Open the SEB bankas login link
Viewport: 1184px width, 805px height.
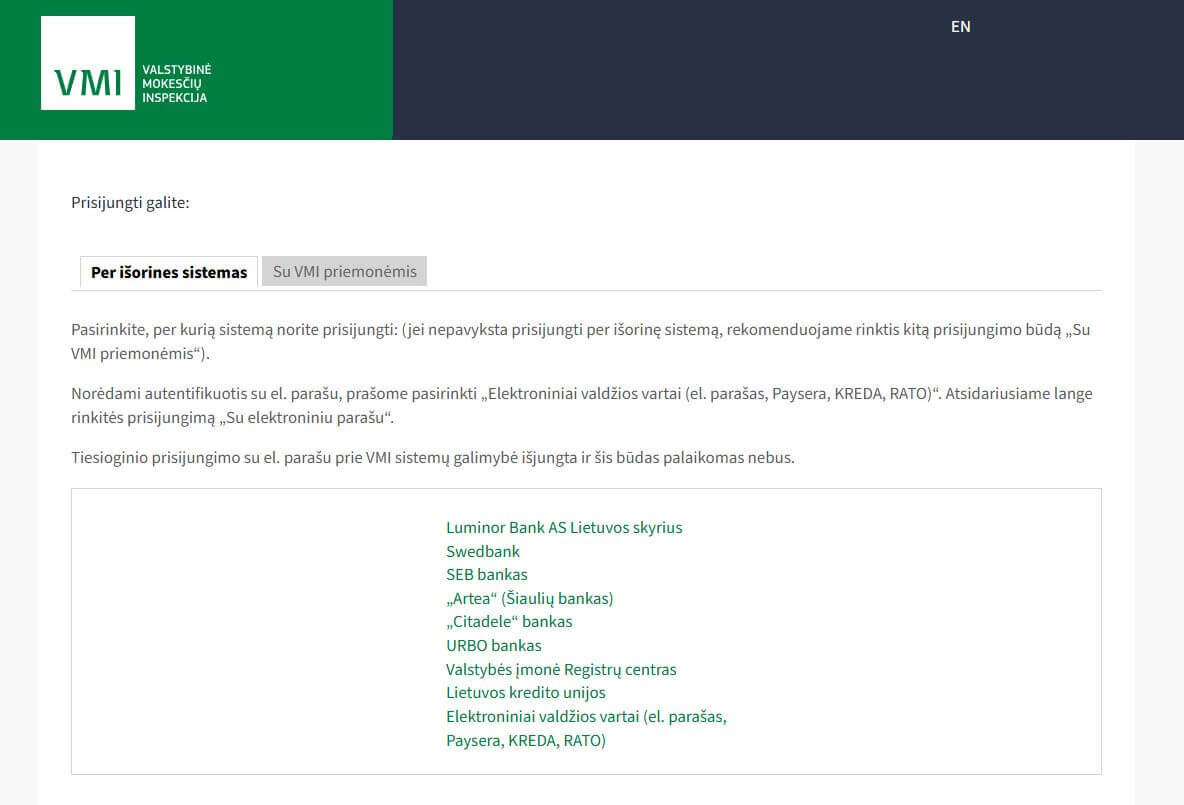click(486, 574)
